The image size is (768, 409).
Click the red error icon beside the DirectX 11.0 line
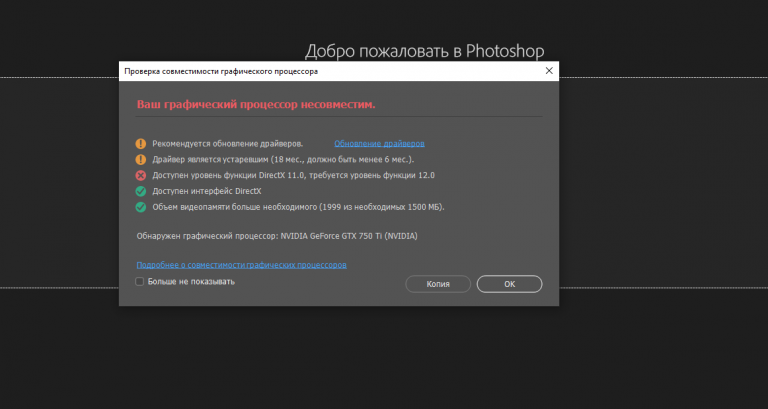pyautogui.click(x=141, y=175)
